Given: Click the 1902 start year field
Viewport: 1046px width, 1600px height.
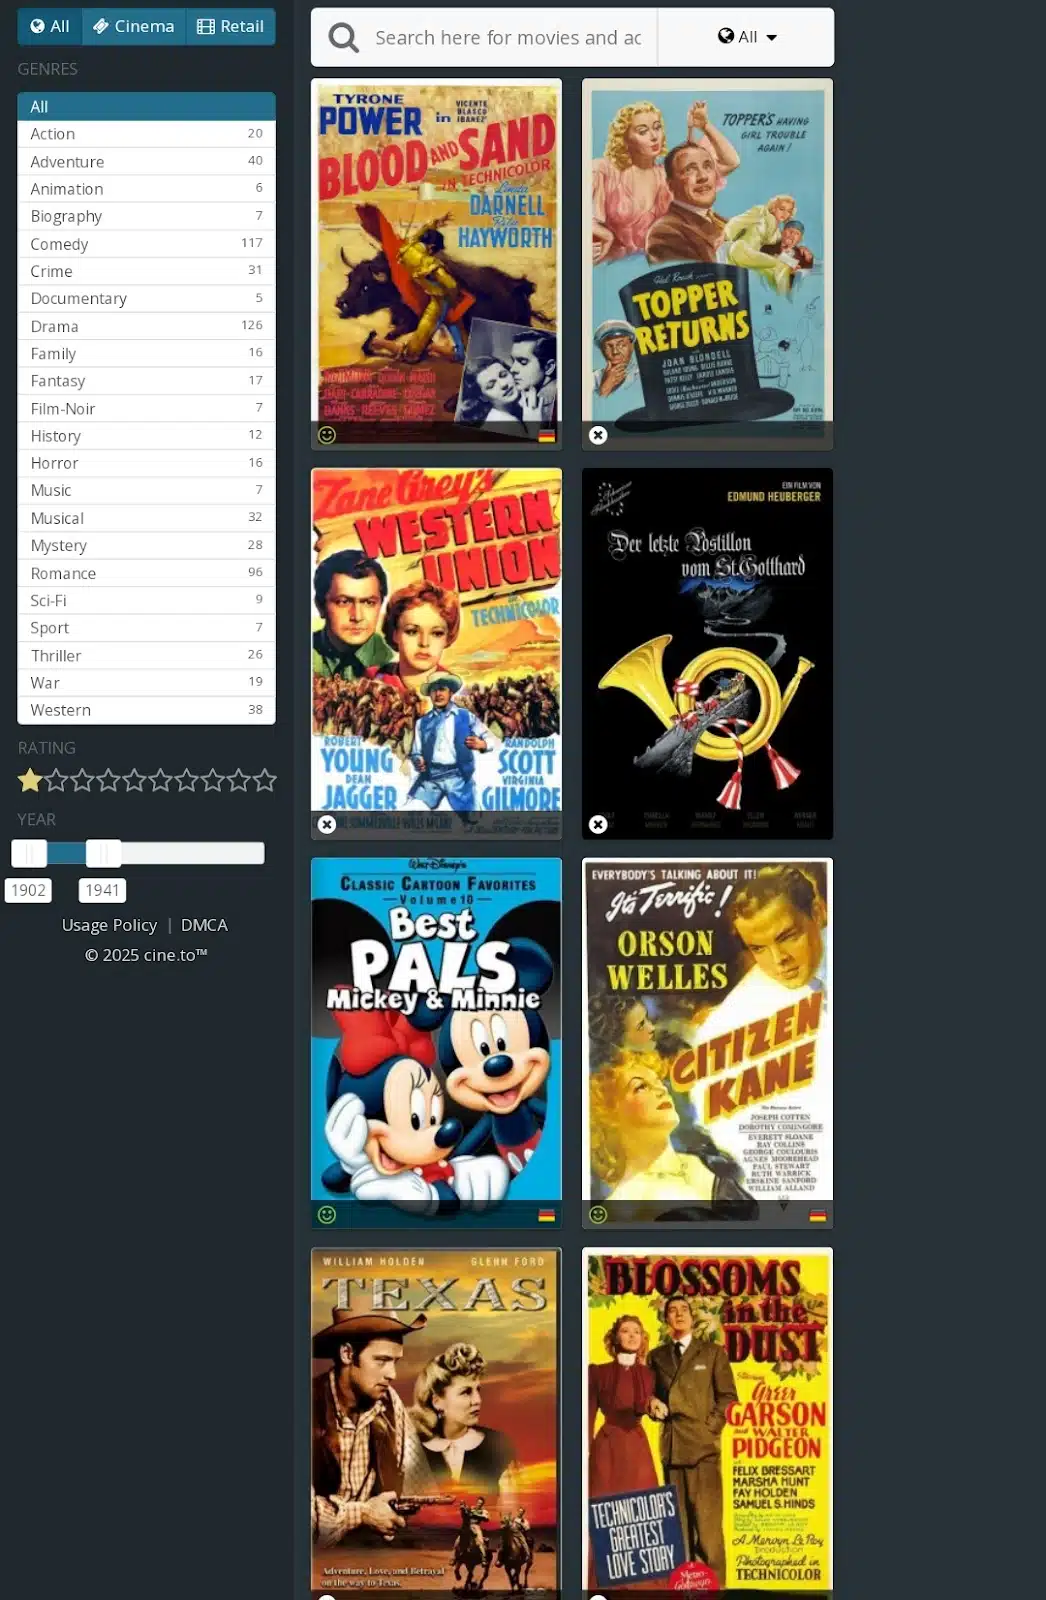Looking at the screenshot, I should coord(29,890).
